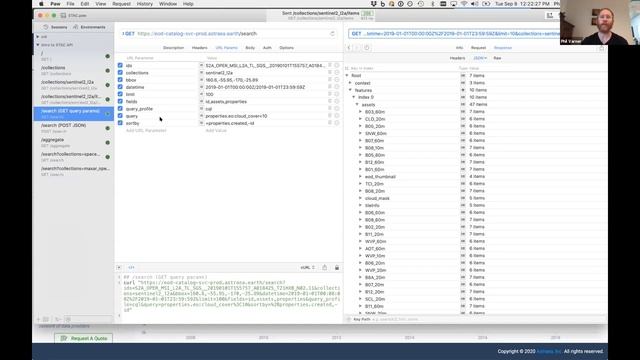Screen dimensions: 640x360
Task: Click the reorder handle on datetime row
Action: (x=330, y=87)
